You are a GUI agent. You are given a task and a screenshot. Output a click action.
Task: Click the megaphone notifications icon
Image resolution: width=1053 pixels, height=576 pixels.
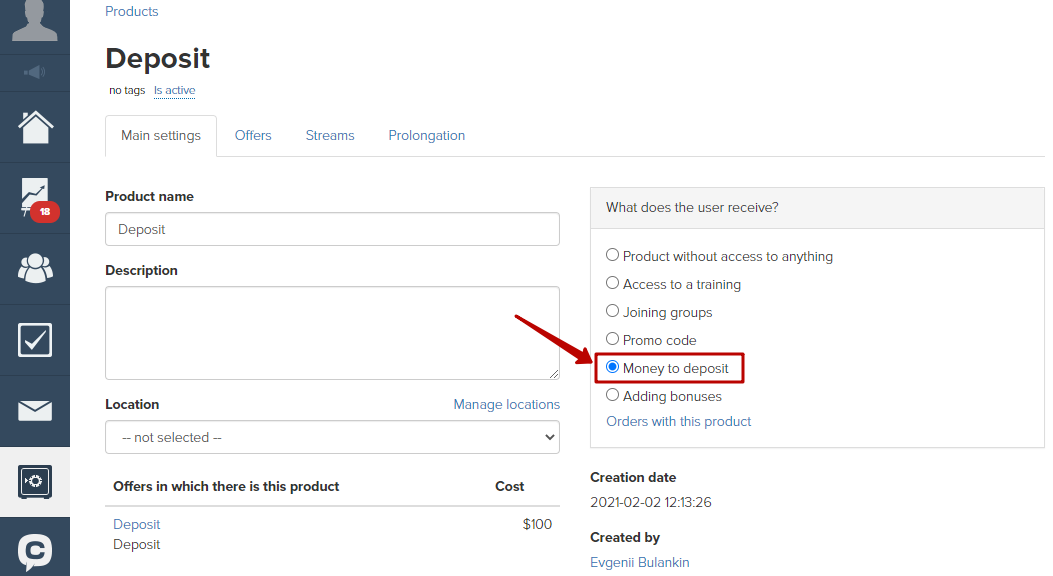(x=35, y=72)
